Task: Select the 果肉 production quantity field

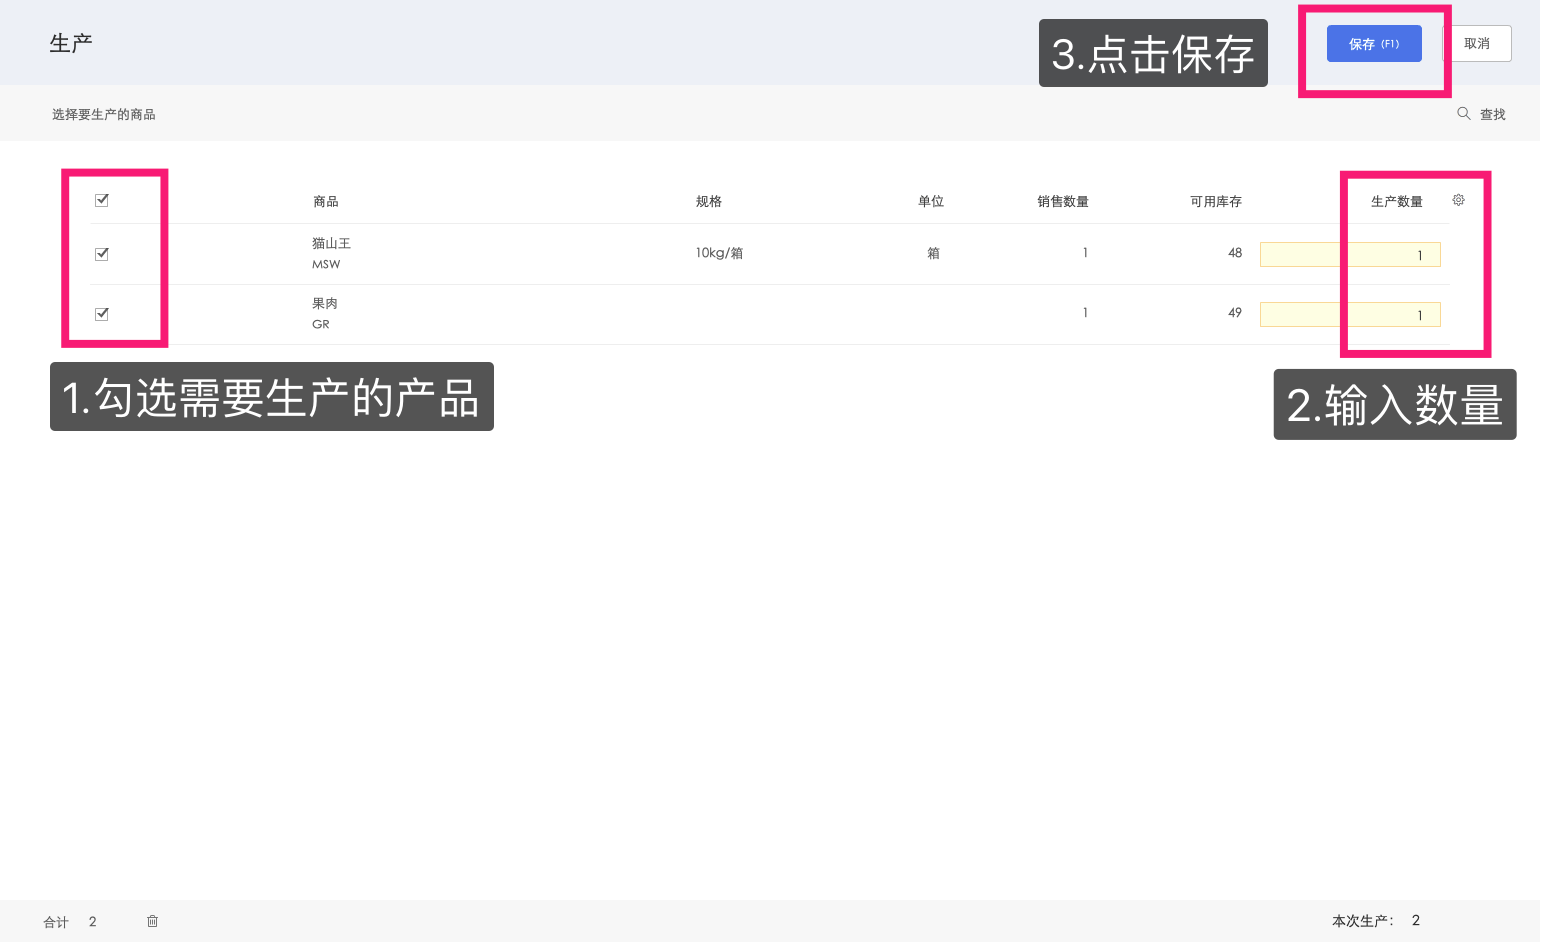Action: pos(1350,314)
